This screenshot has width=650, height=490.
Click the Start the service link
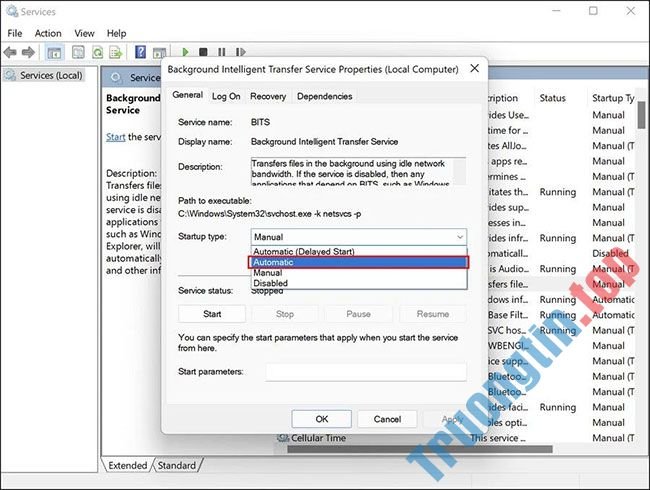pos(115,137)
